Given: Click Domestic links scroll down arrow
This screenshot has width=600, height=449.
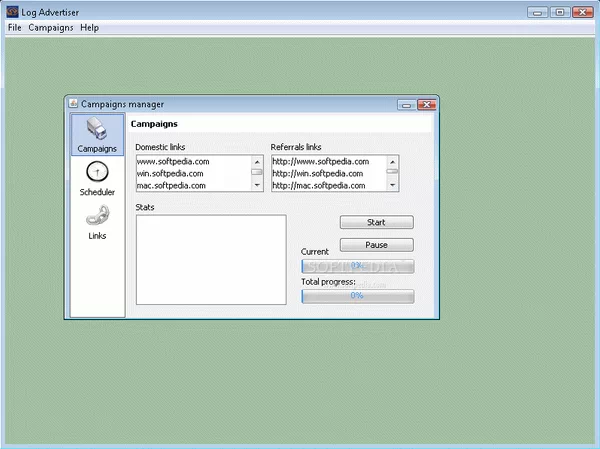Looking at the screenshot, I should [x=257, y=185].
